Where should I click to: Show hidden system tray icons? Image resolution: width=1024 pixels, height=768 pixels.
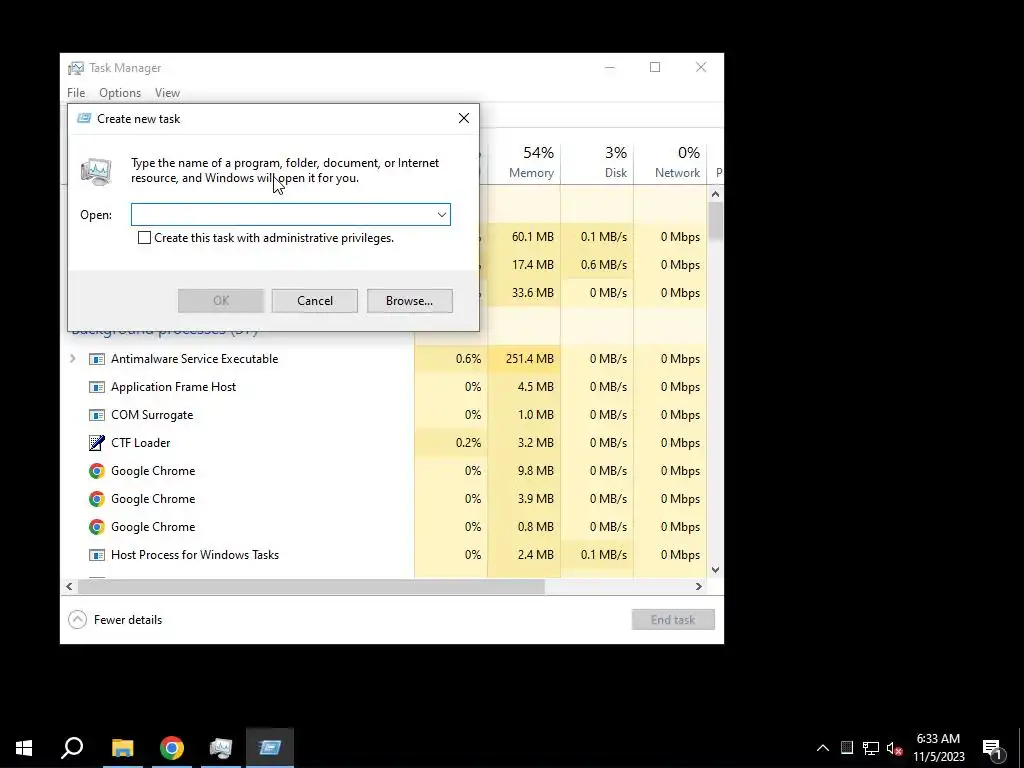pos(823,748)
